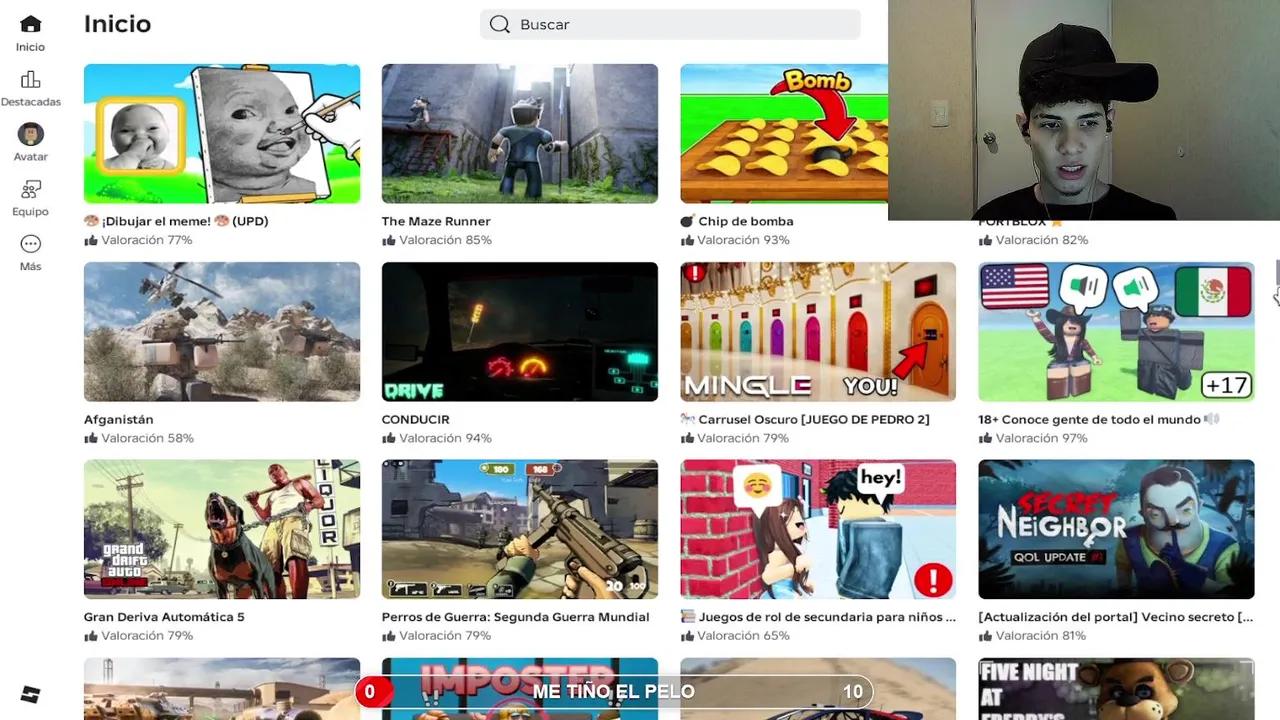Click the thumbs-up icon beside Valoración 58%

pos(91,438)
